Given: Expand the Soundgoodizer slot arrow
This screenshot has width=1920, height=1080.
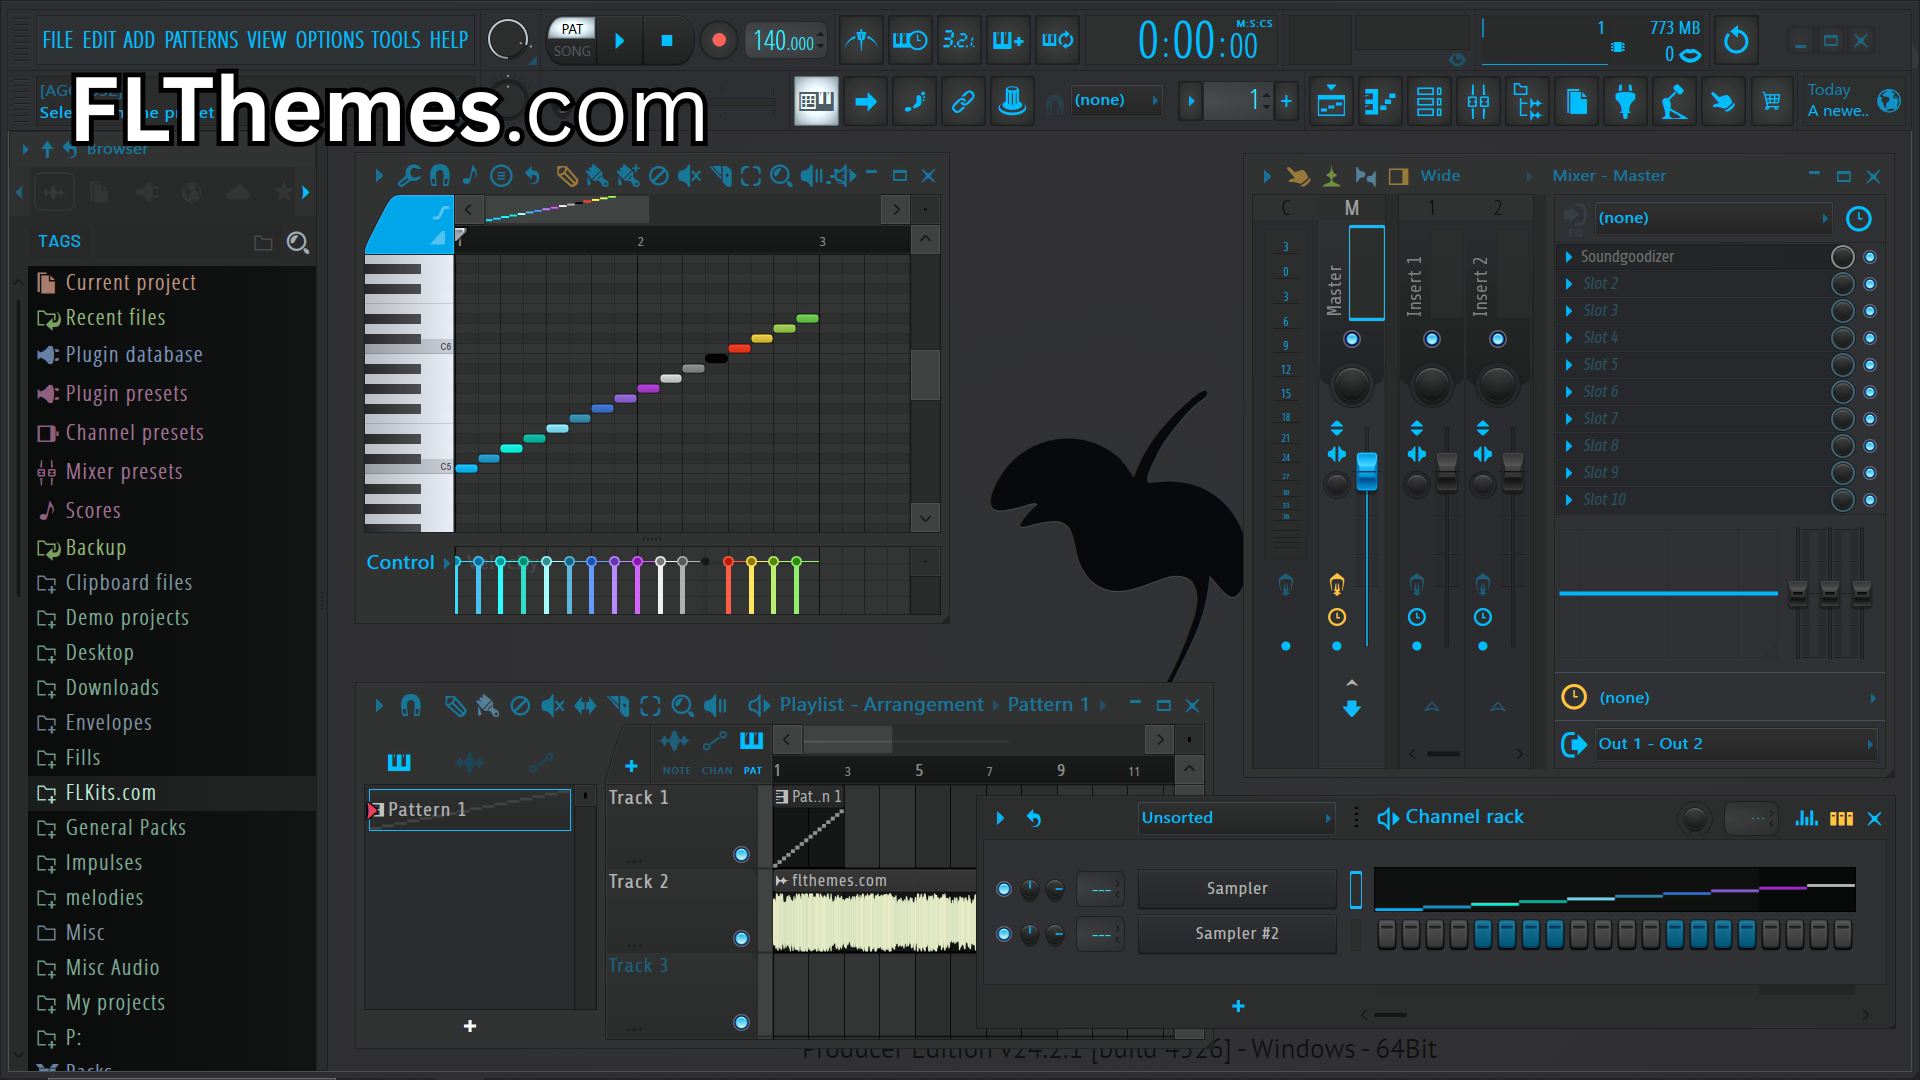Looking at the screenshot, I should point(1569,257).
